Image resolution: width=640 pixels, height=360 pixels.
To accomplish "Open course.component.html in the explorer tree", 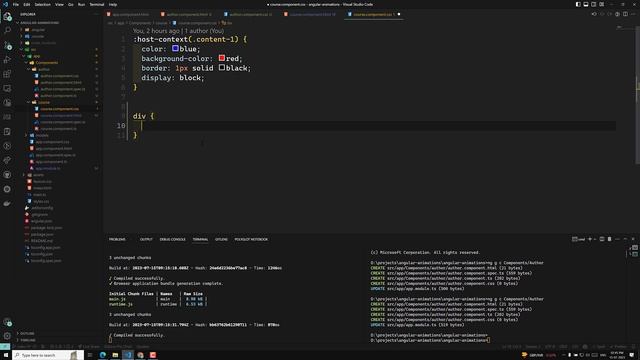I will [x=60, y=116].
